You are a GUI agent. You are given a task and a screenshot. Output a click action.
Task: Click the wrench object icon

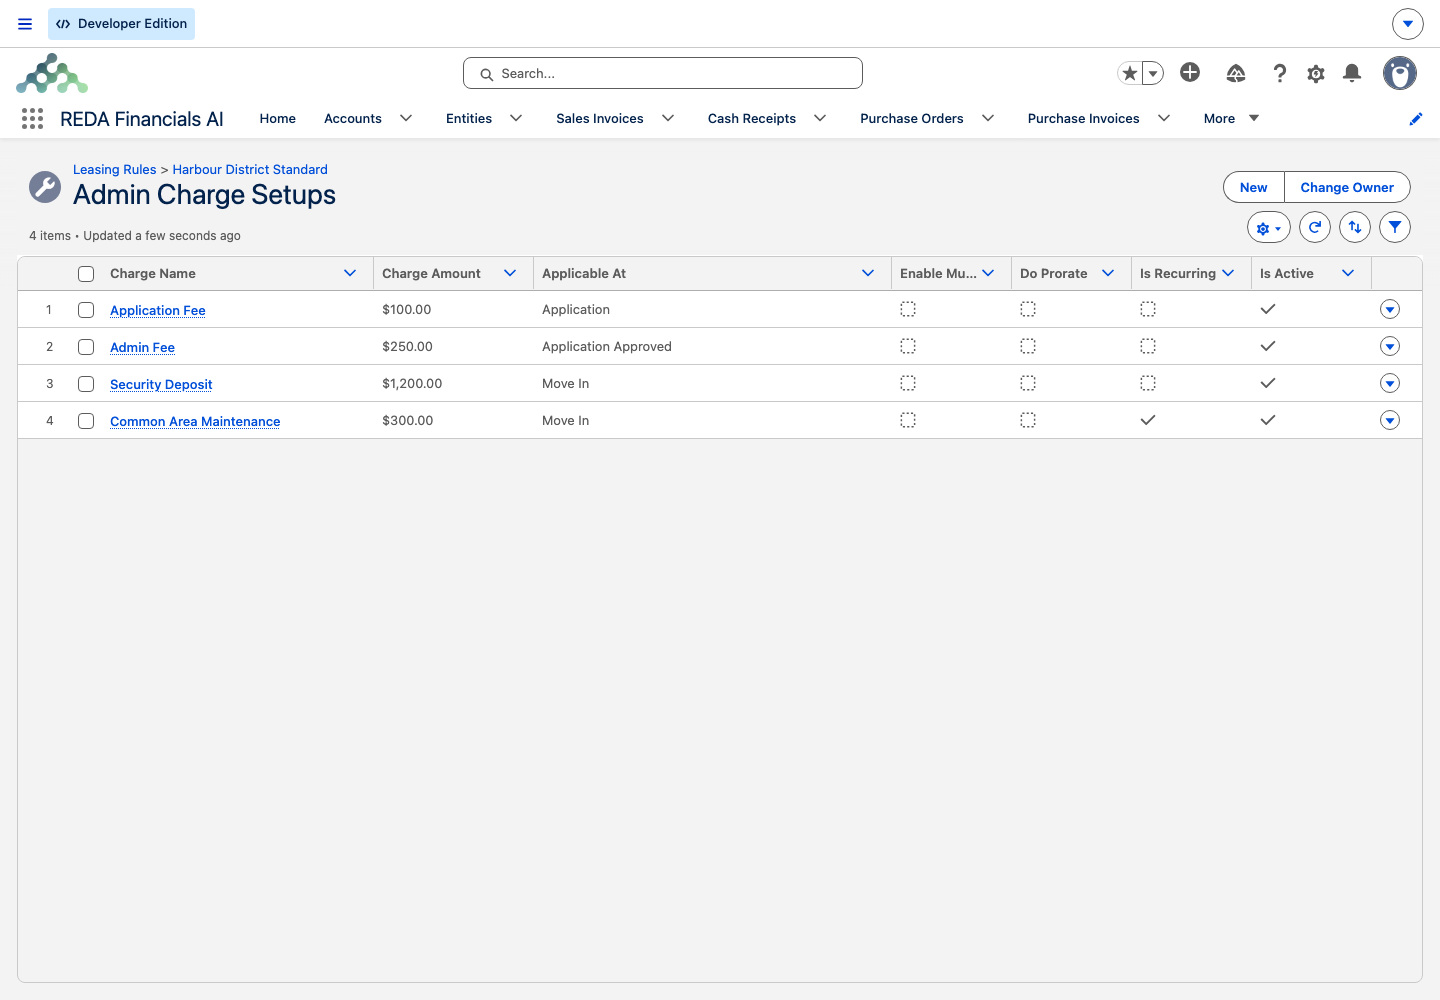(45, 187)
